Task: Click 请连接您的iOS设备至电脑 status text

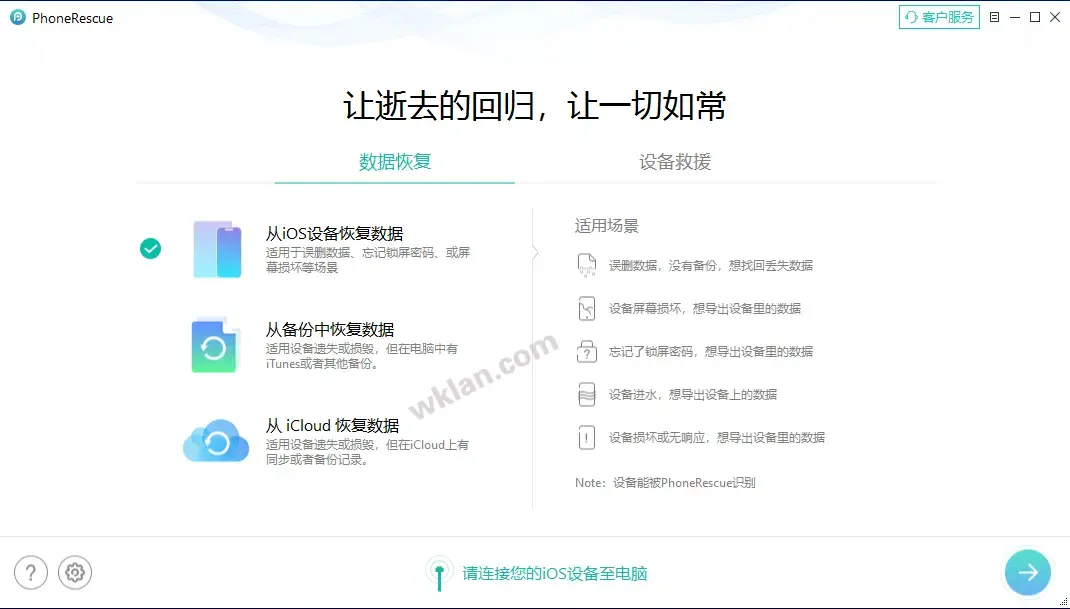Action: click(x=555, y=573)
